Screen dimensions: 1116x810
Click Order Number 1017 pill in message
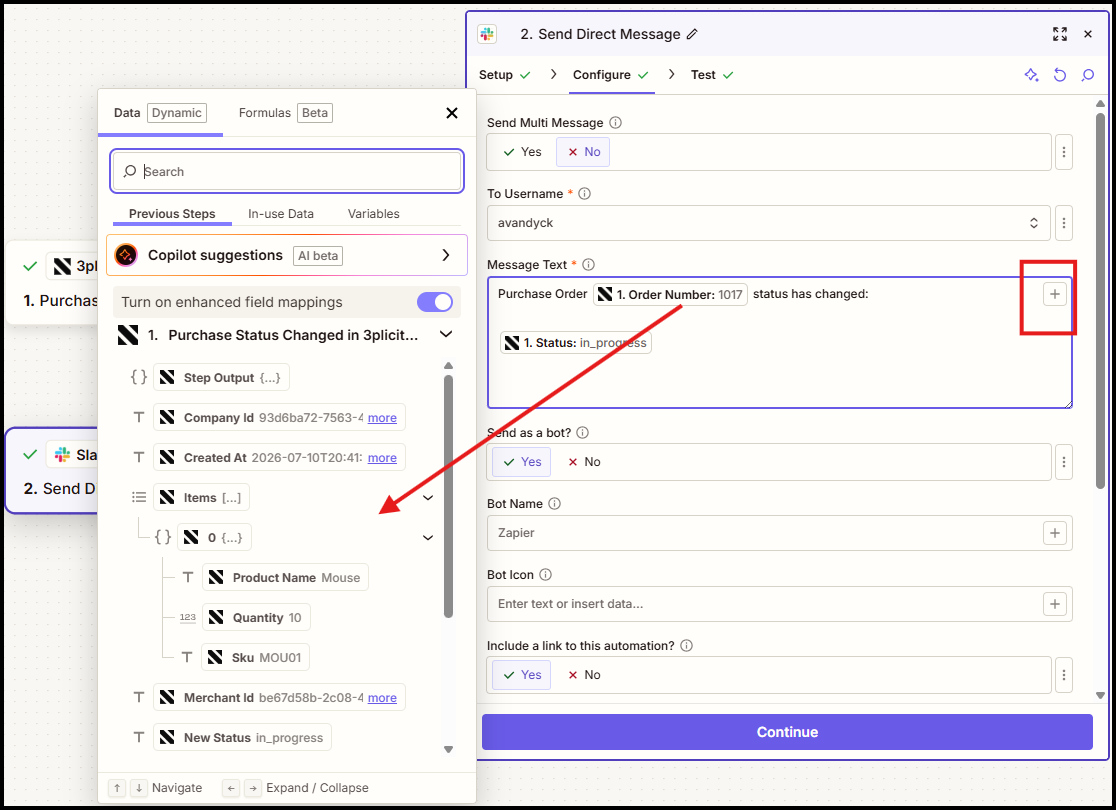tap(670, 294)
